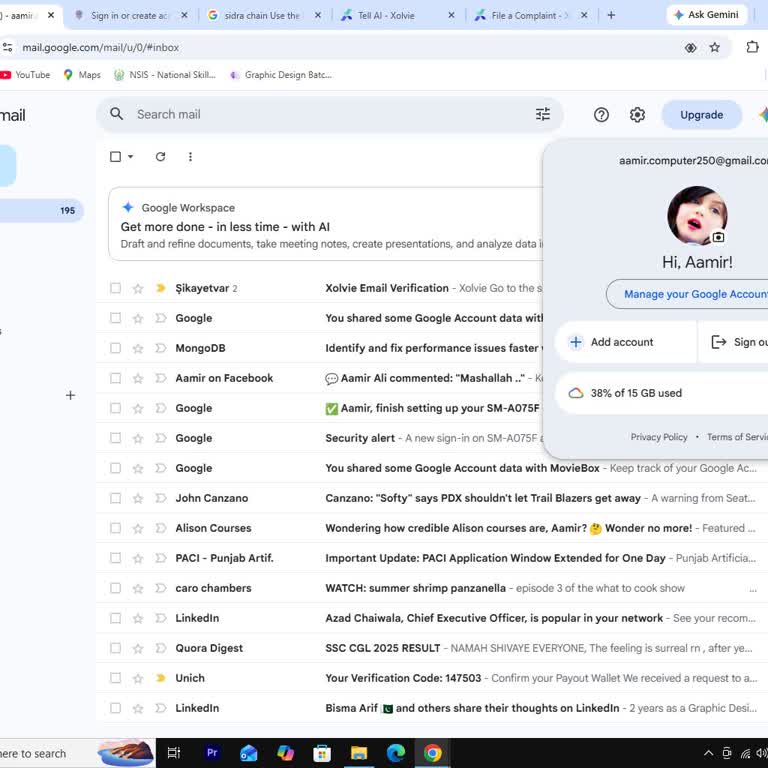768x768 pixels.
Task: Open Chrome extensions puzzle icon
Action: 752,47
